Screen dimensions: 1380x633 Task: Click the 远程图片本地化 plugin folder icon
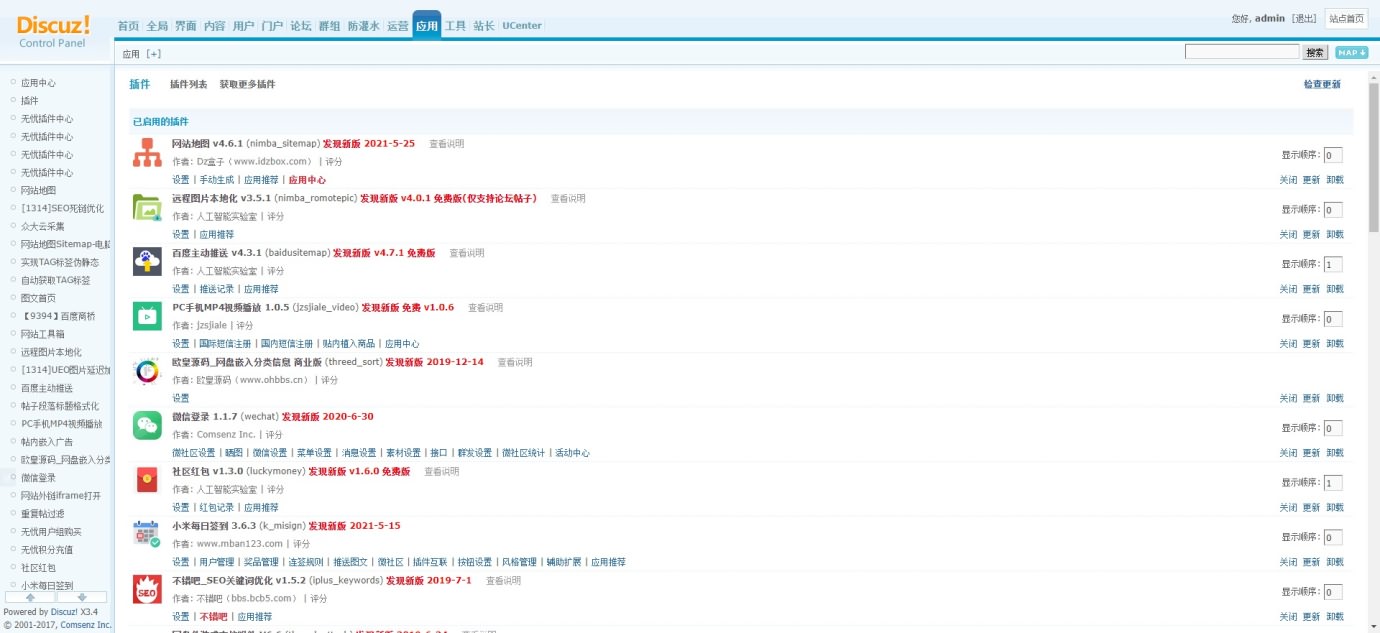(x=147, y=208)
